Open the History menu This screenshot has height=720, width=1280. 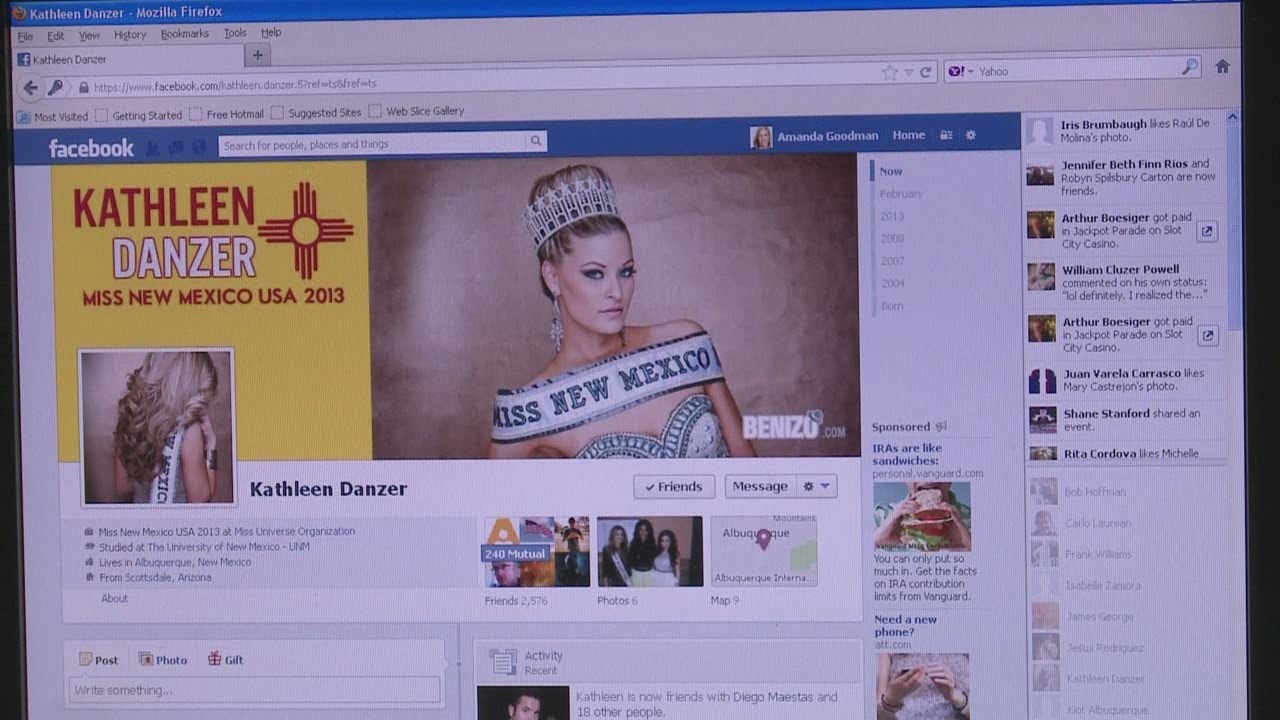point(130,35)
